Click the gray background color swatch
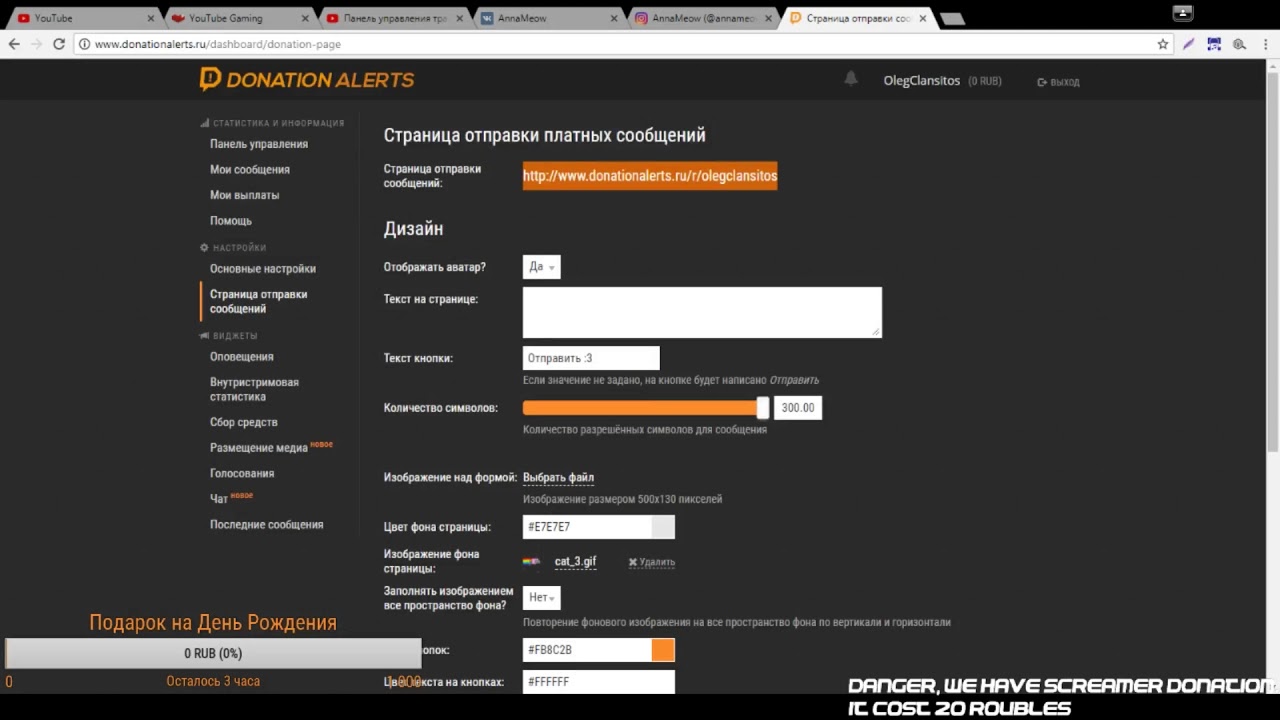This screenshot has width=1280, height=720. (663, 527)
